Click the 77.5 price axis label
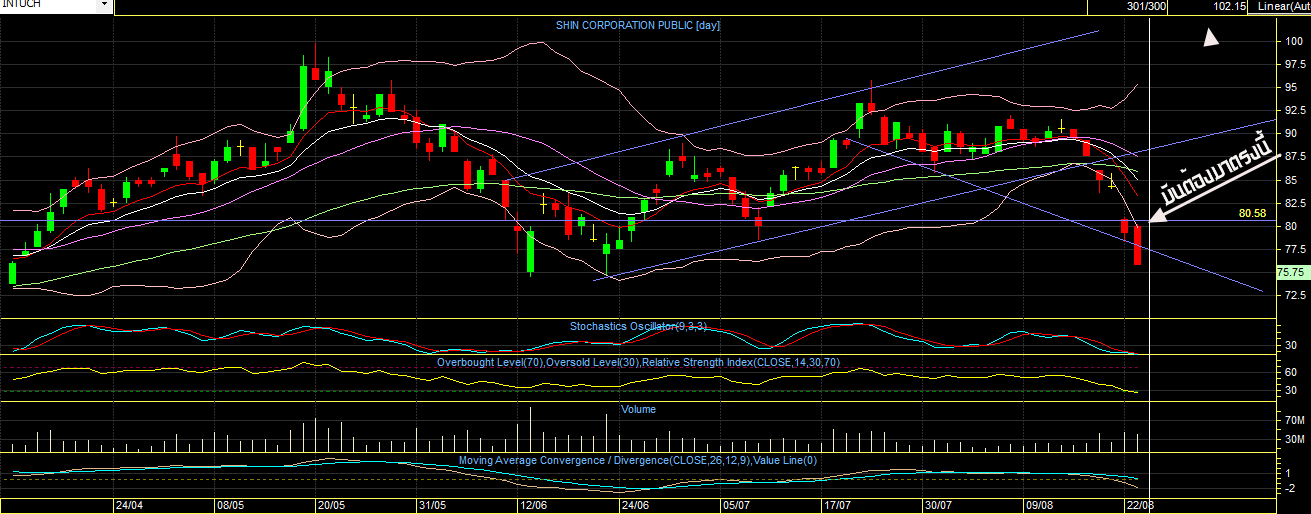 [1297, 249]
